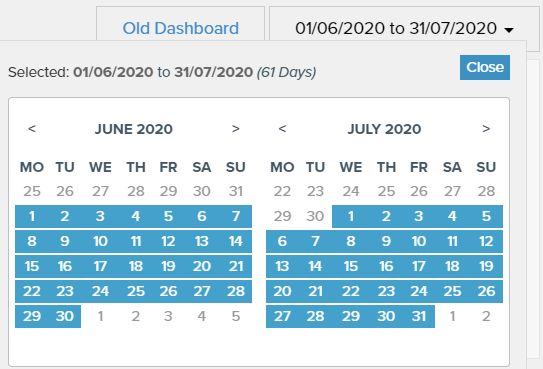Select the JUNE 2020 month heading
This screenshot has height=369, width=543.
[x=134, y=129]
